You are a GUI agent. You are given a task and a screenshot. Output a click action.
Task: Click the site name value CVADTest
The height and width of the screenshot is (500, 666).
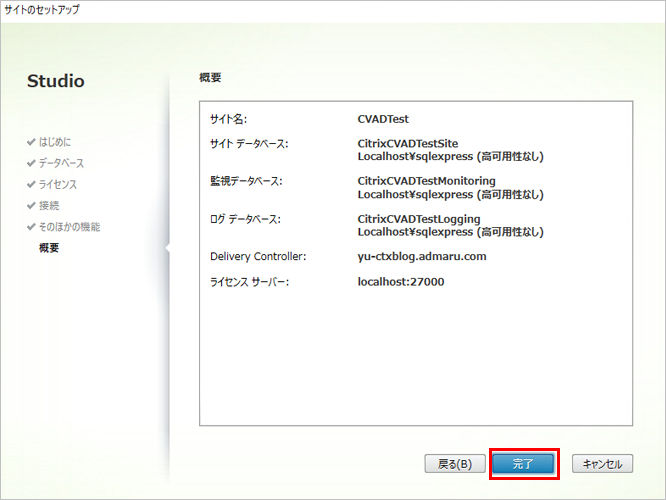tap(383, 119)
